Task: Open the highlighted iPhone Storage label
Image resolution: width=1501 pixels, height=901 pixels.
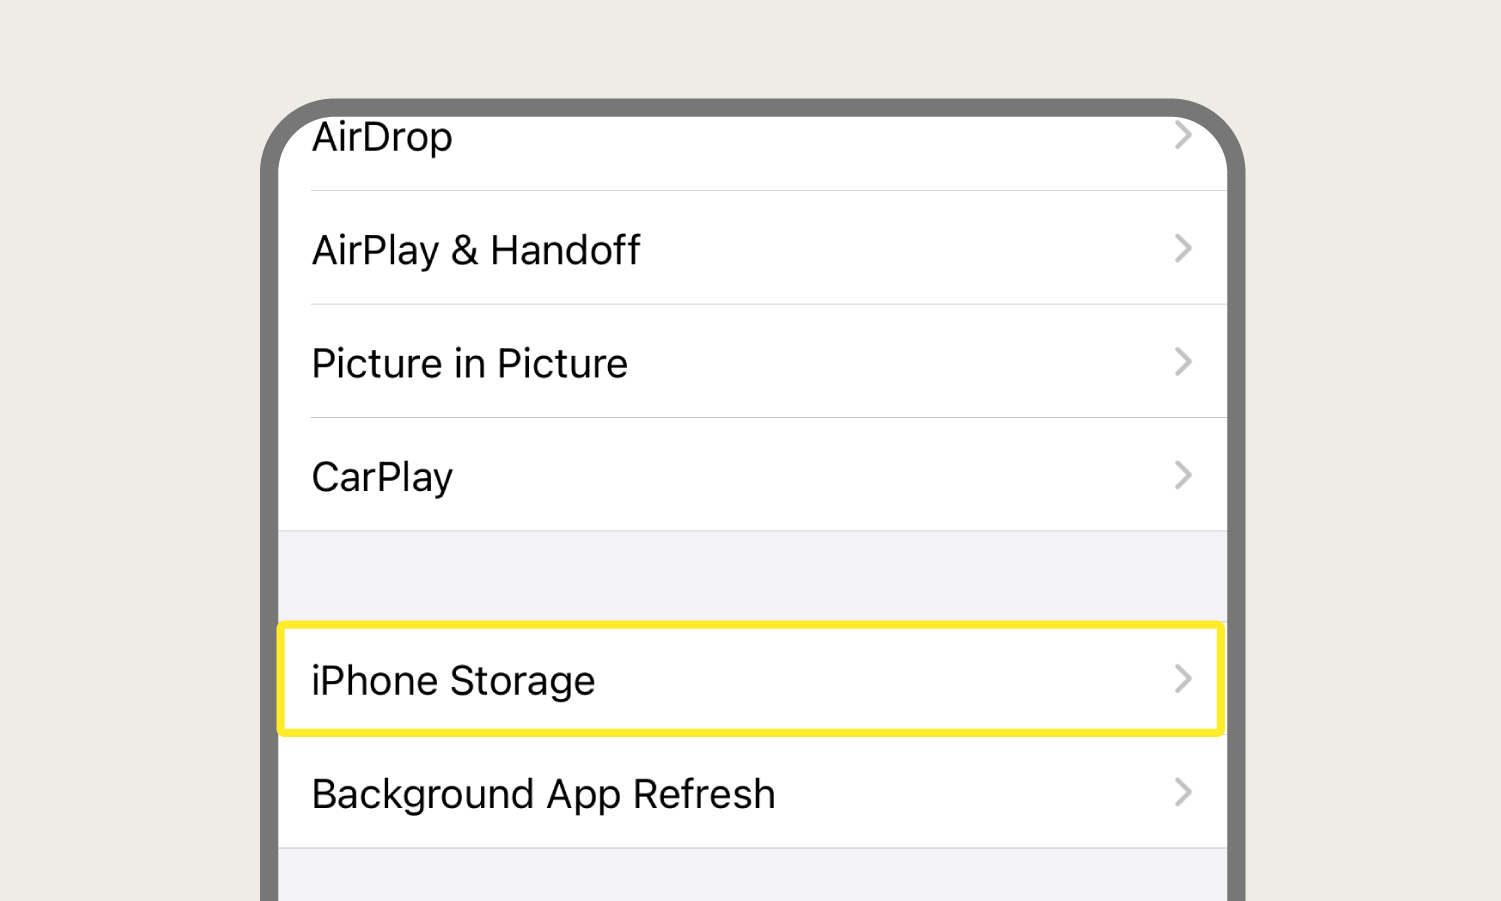Action: 453,681
